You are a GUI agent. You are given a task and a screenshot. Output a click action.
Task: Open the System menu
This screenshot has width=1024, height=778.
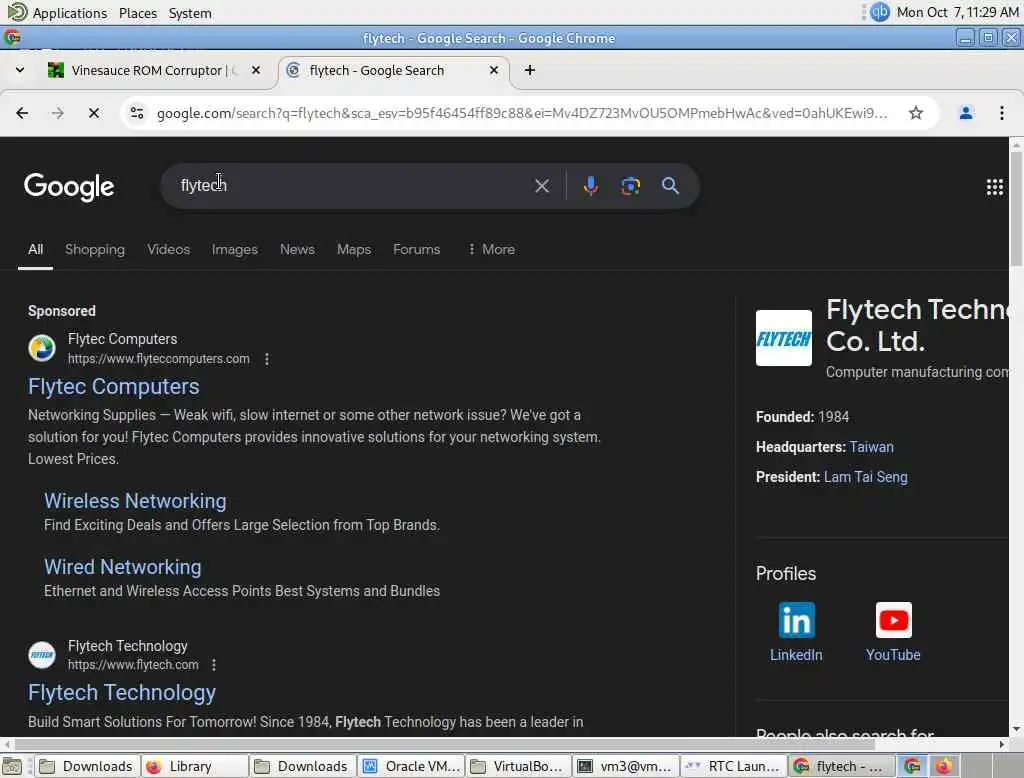coord(190,12)
